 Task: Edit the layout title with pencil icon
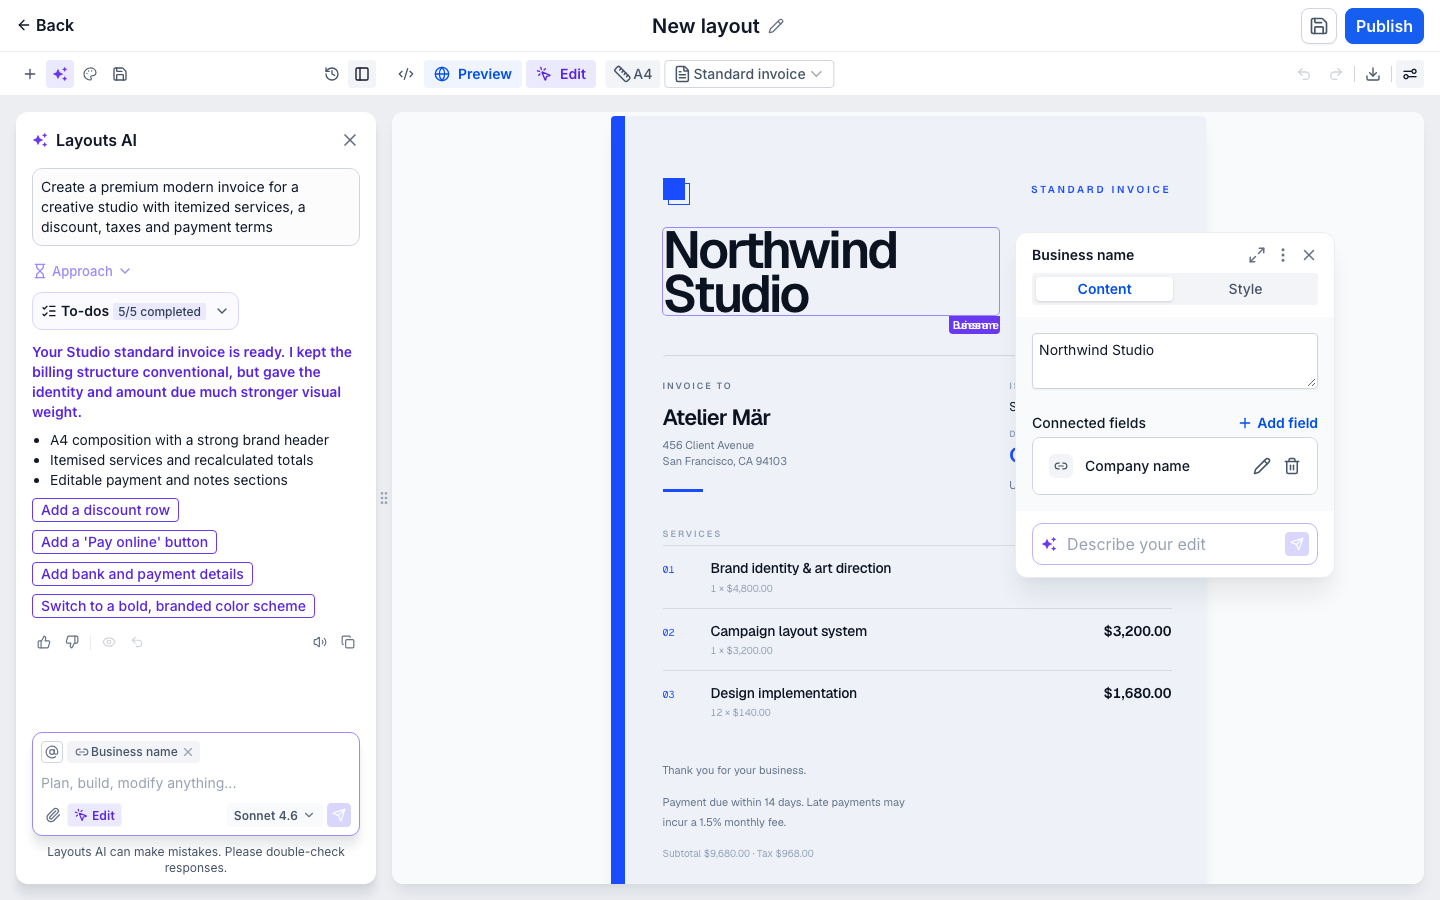tap(776, 26)
